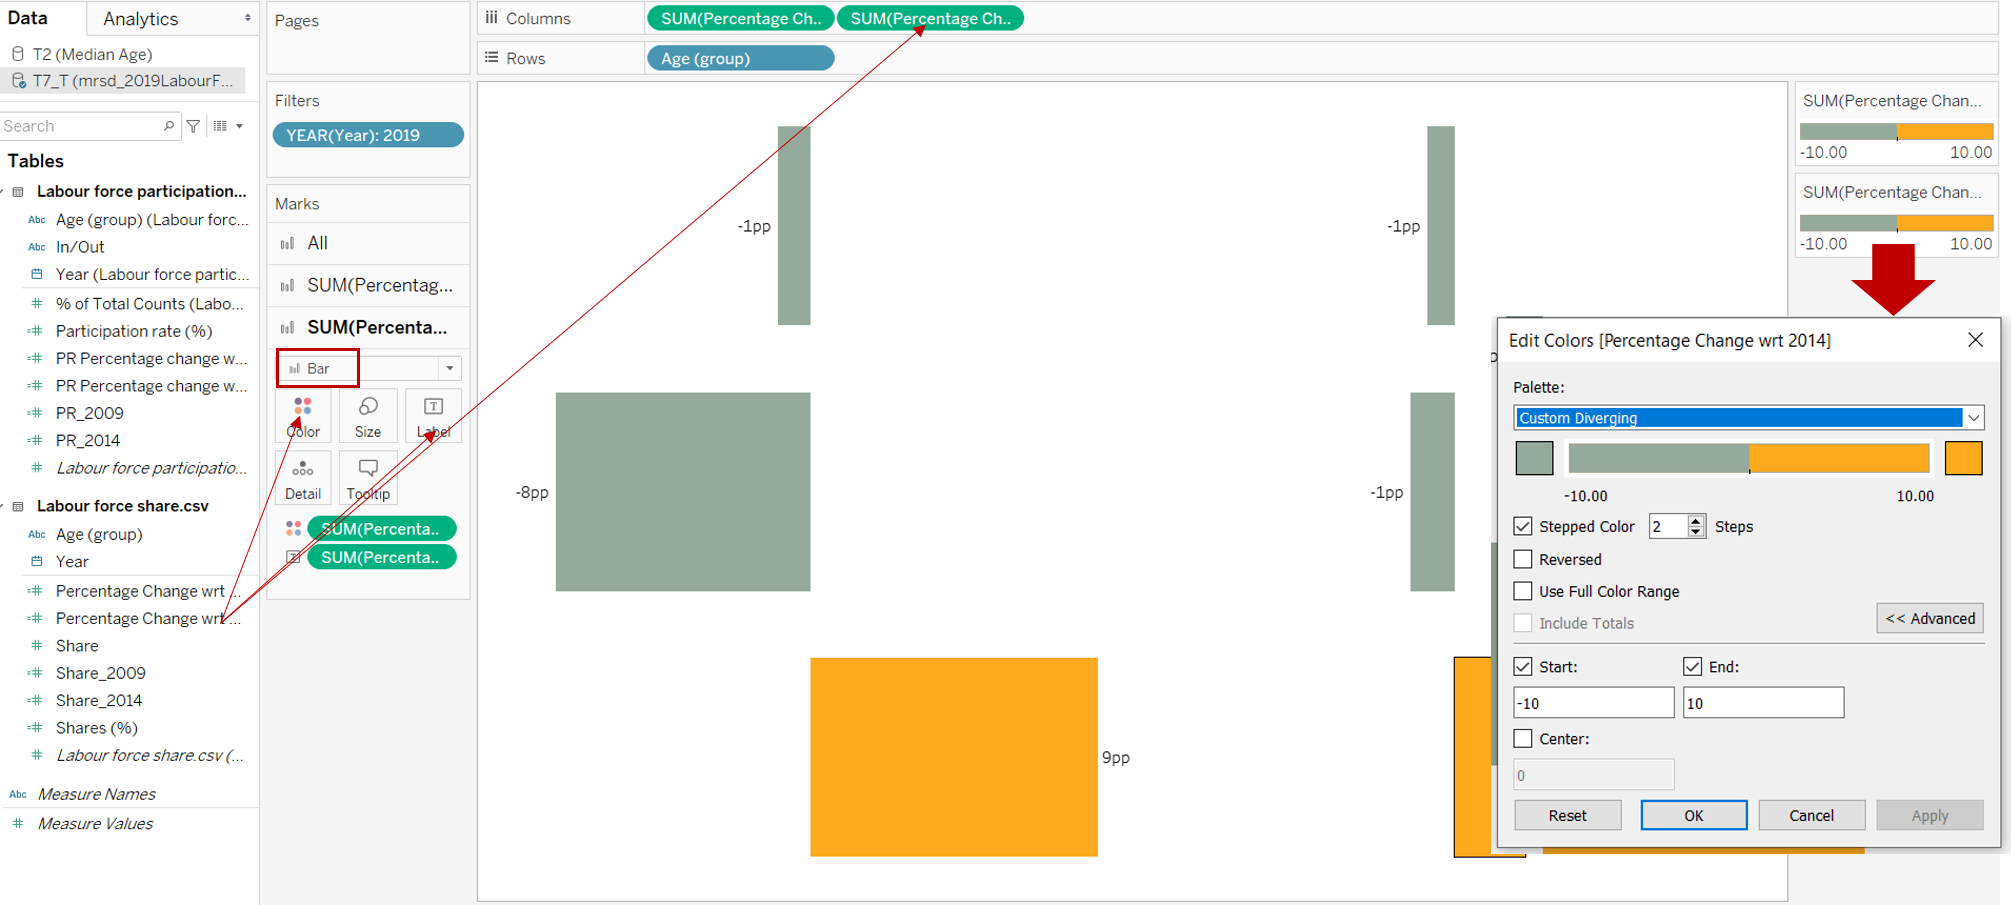Screen dimensions: 2011x905
Task: Open the Bar mark type dropdown
Action: pyautogui.click(x=449, y=368)
